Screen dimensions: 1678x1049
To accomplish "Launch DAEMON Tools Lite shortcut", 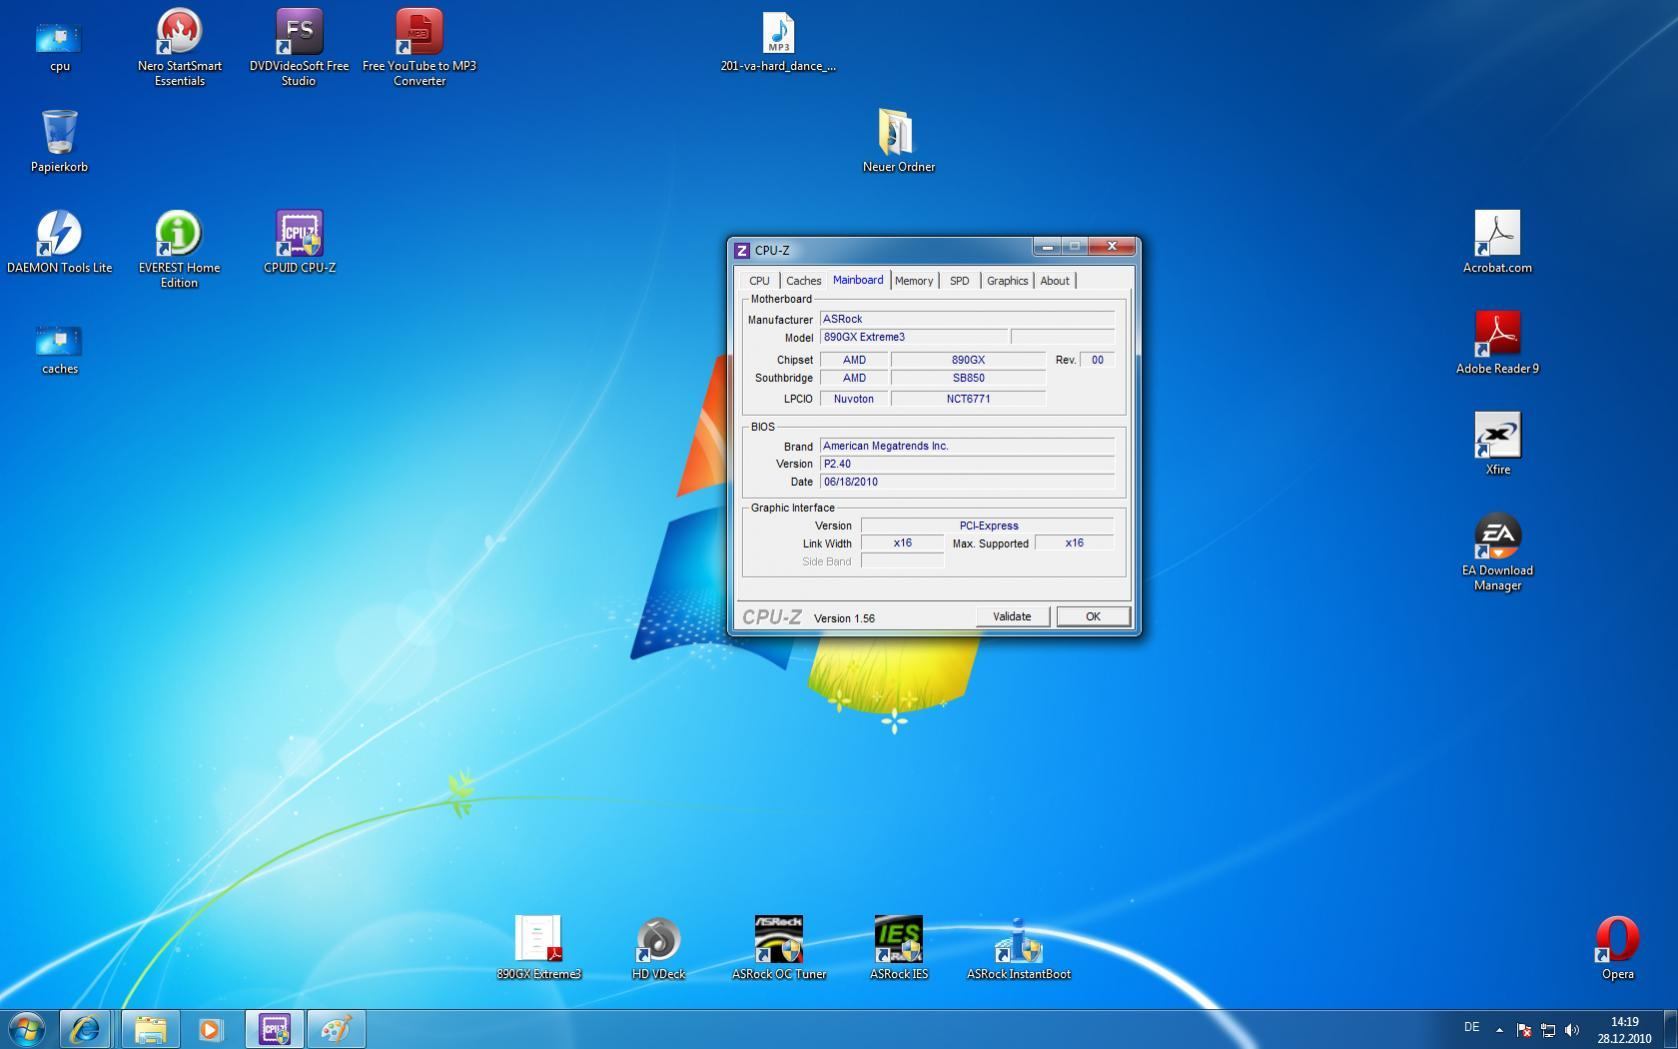I will click(x=59, y=242).
